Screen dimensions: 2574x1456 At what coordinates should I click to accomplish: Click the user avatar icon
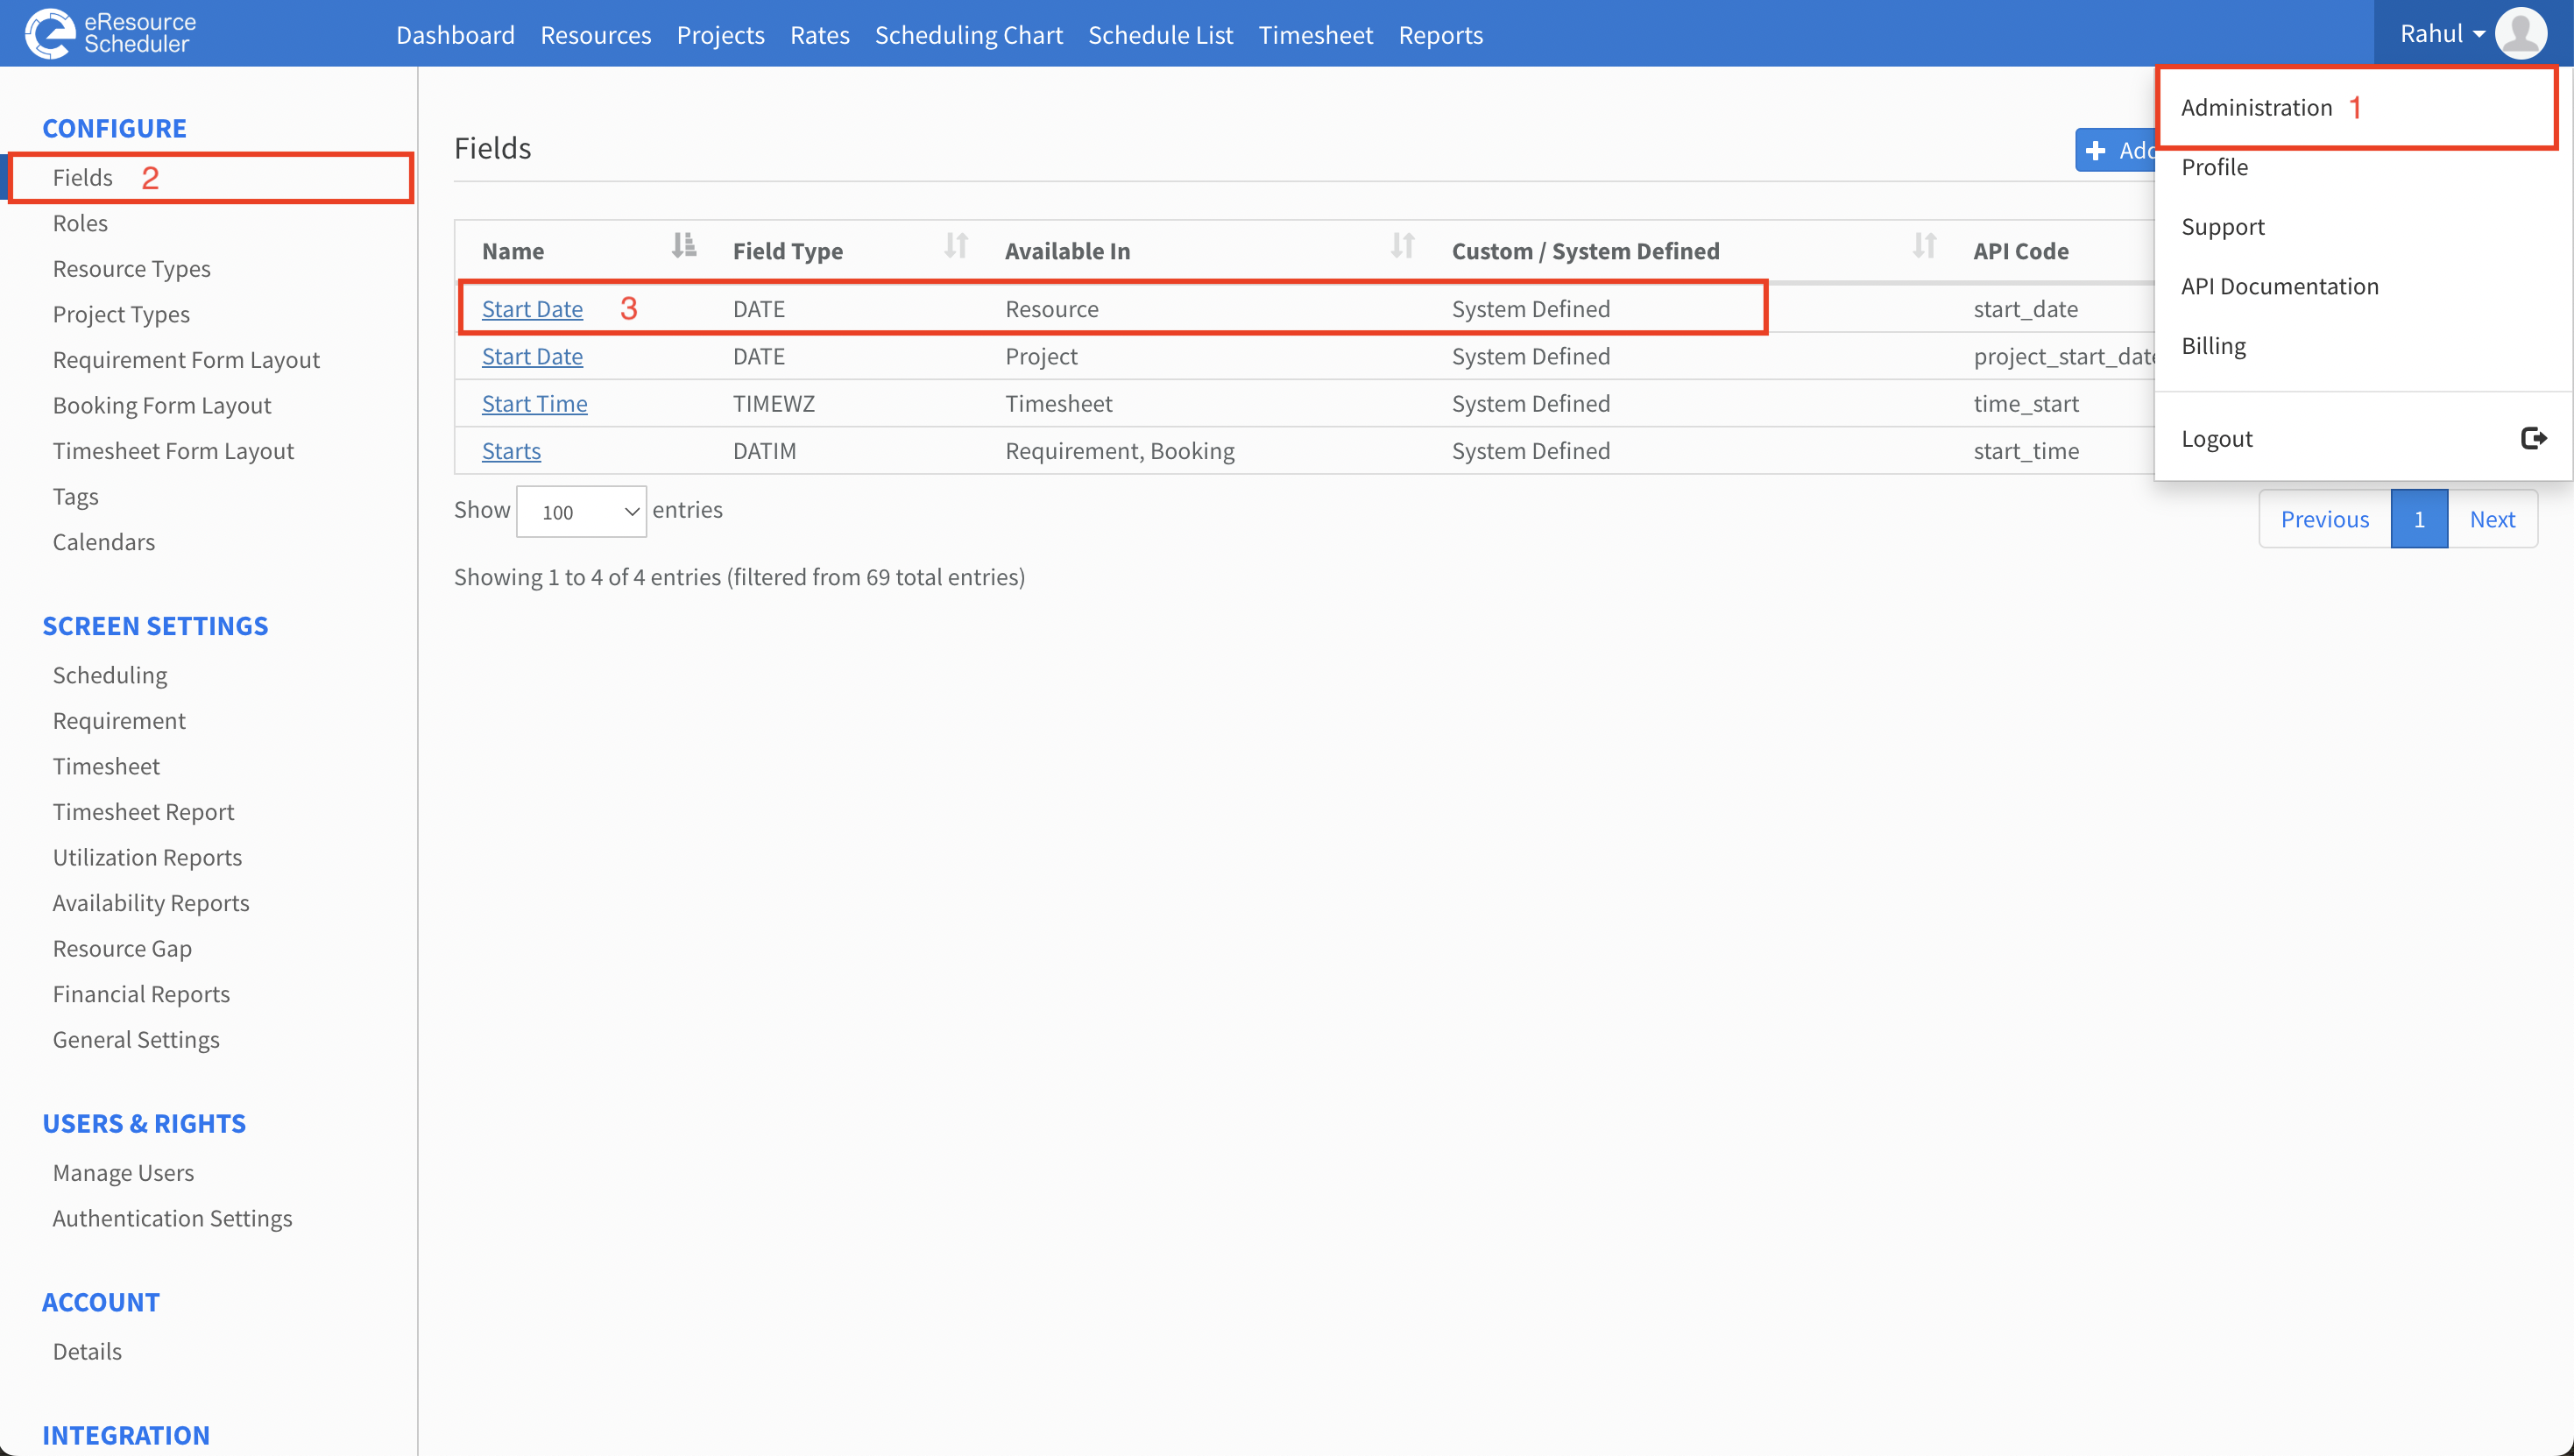[x=2521, y=33]
